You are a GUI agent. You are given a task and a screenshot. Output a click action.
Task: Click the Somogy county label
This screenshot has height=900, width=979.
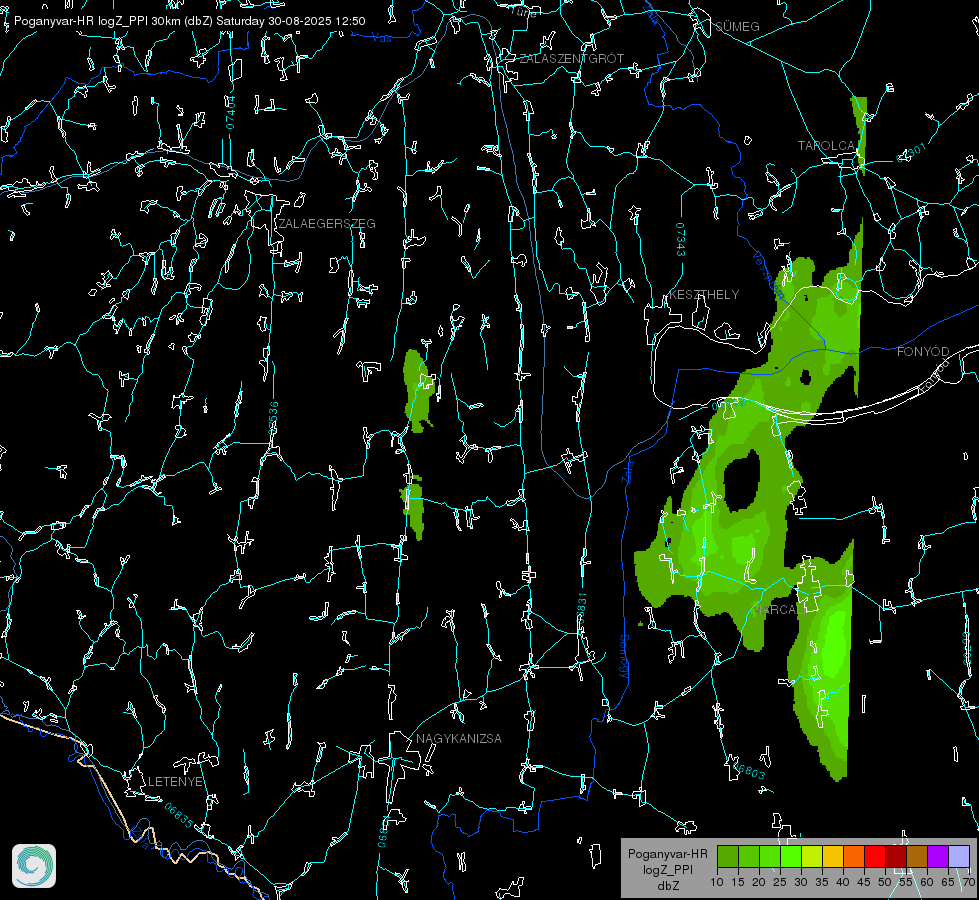[624, 658]
